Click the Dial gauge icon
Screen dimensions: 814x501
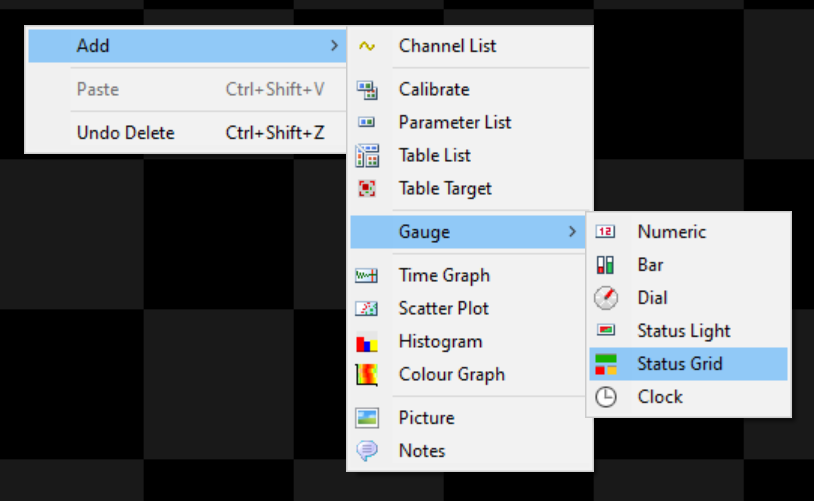point(606,298)
